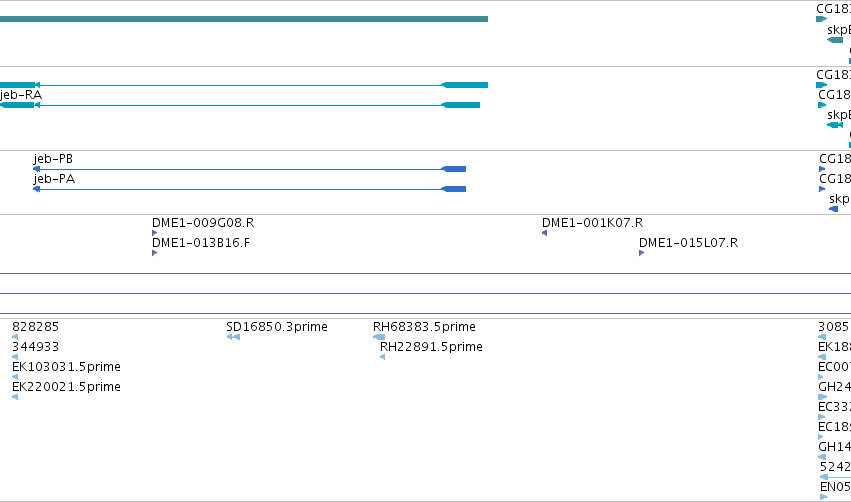Click the double-arrow glyph under SD16850.3prime
This screenshot has width=851, height=502.
click(x=233, y=337)
